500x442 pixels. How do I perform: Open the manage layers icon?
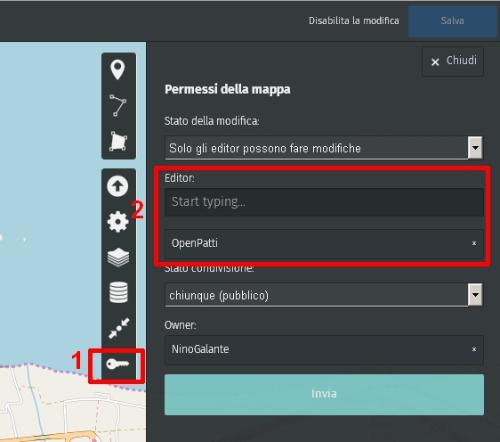[x=118, y=257]
